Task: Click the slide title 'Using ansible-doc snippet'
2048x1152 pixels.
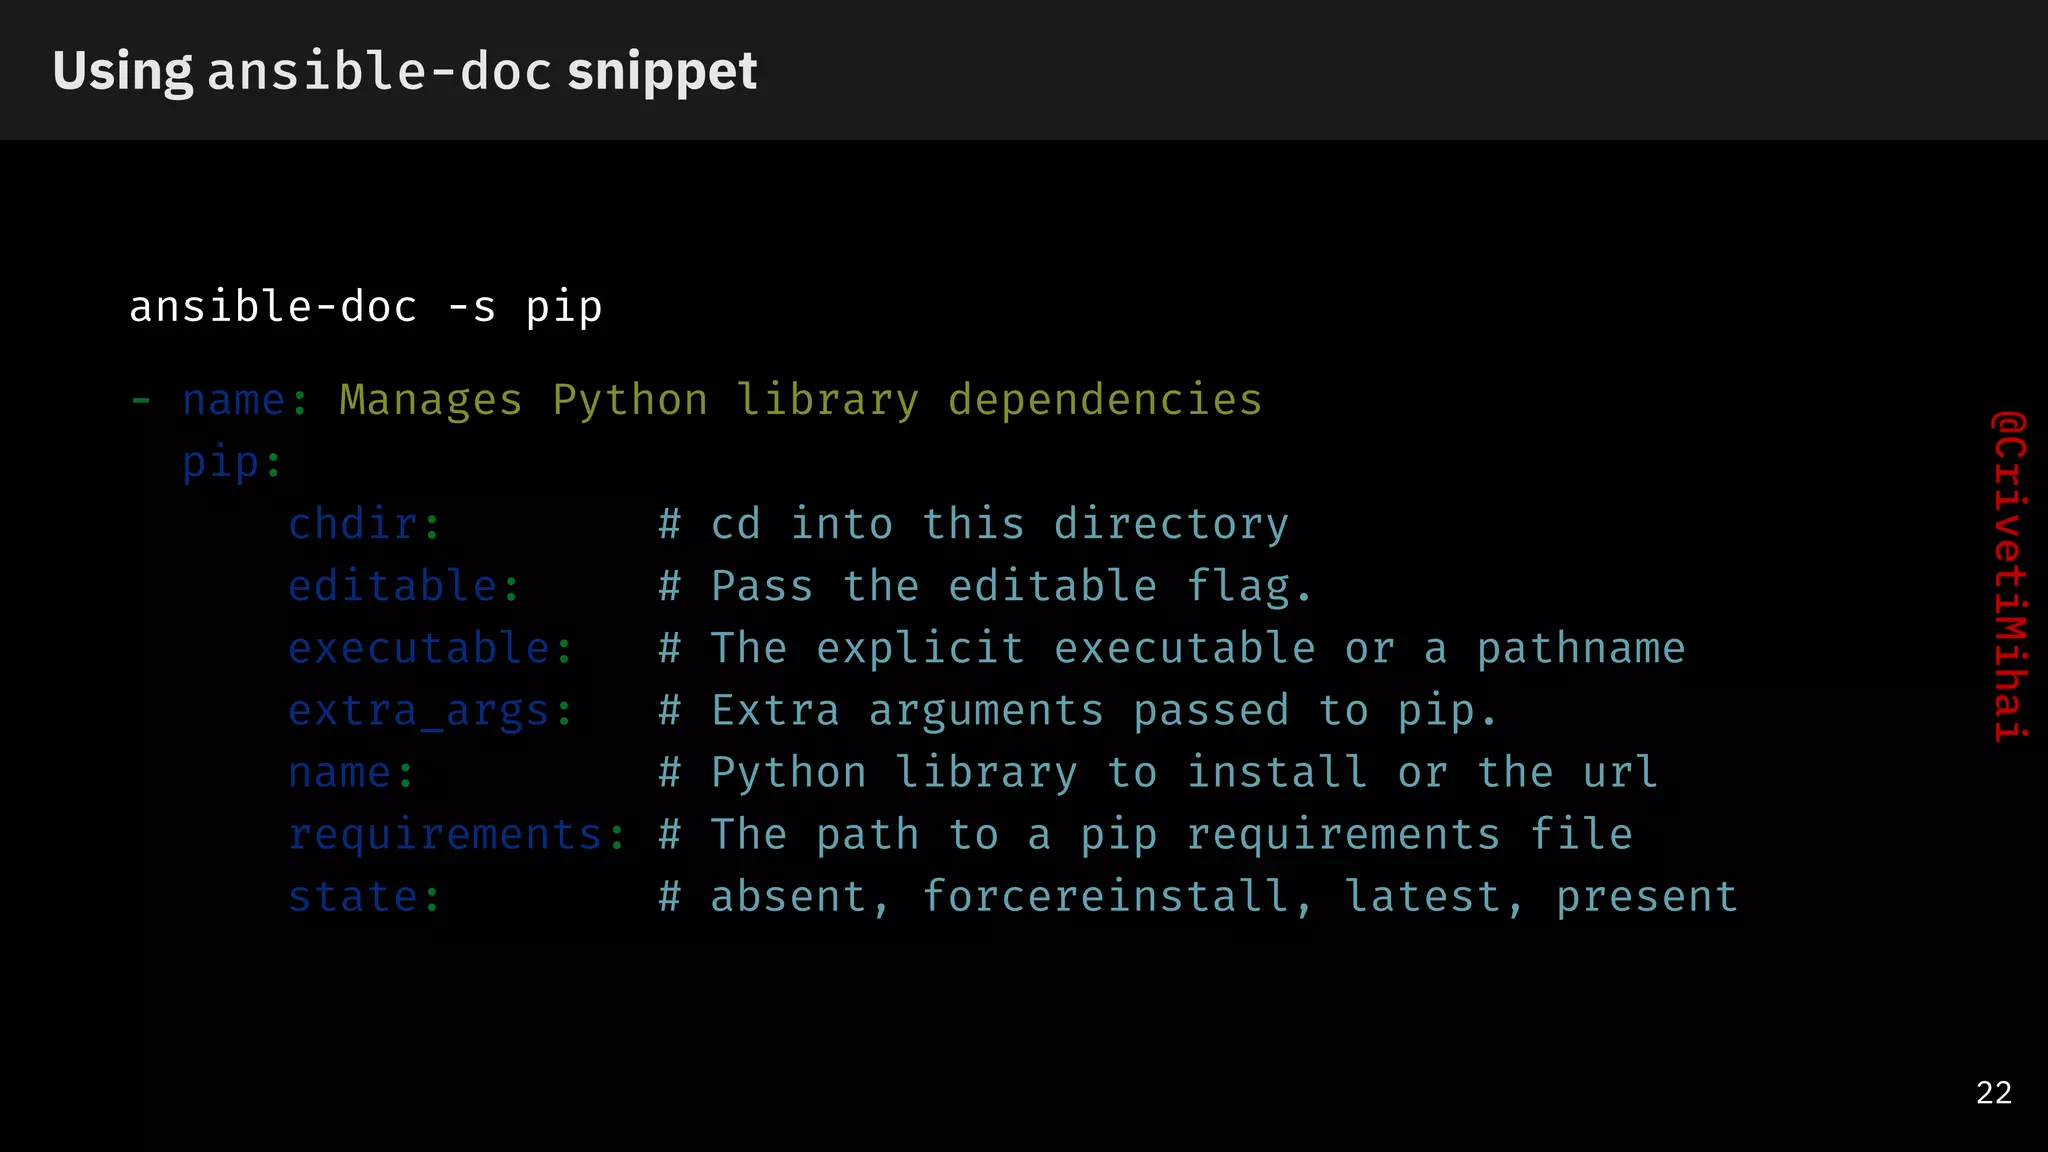Action: (x=405, y=72)
